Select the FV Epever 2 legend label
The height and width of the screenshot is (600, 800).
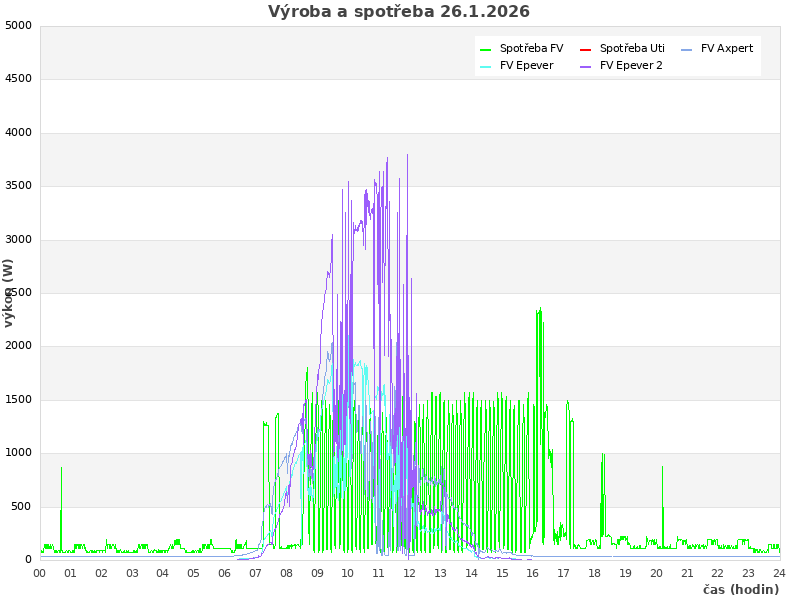[631, 65]
